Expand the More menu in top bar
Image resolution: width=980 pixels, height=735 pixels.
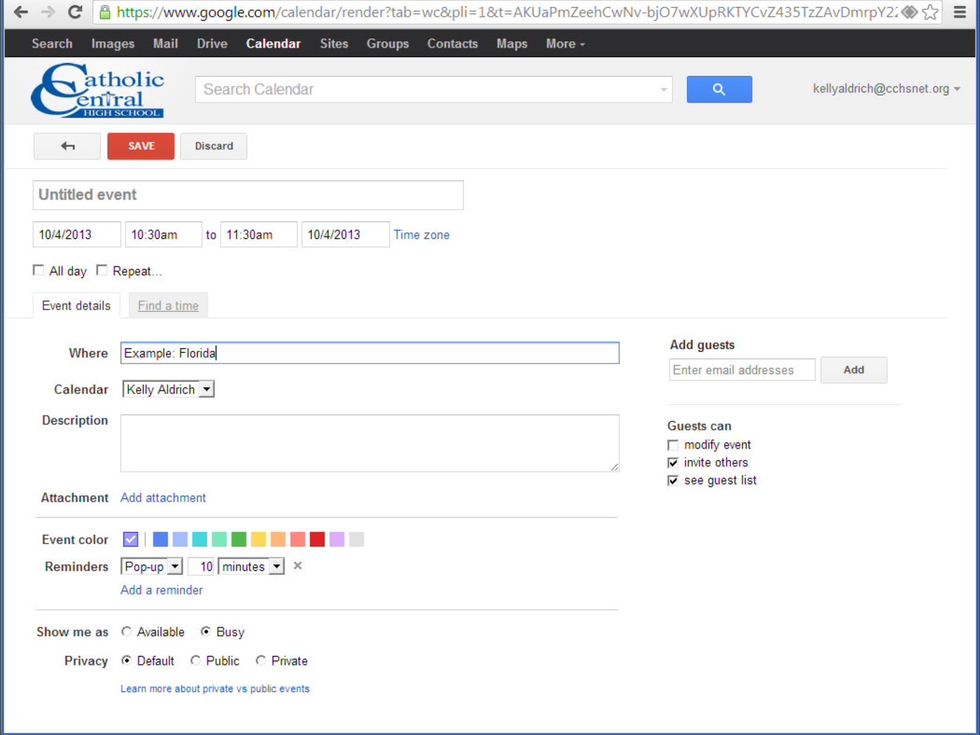pyautogui.click(x=565, y=44)
